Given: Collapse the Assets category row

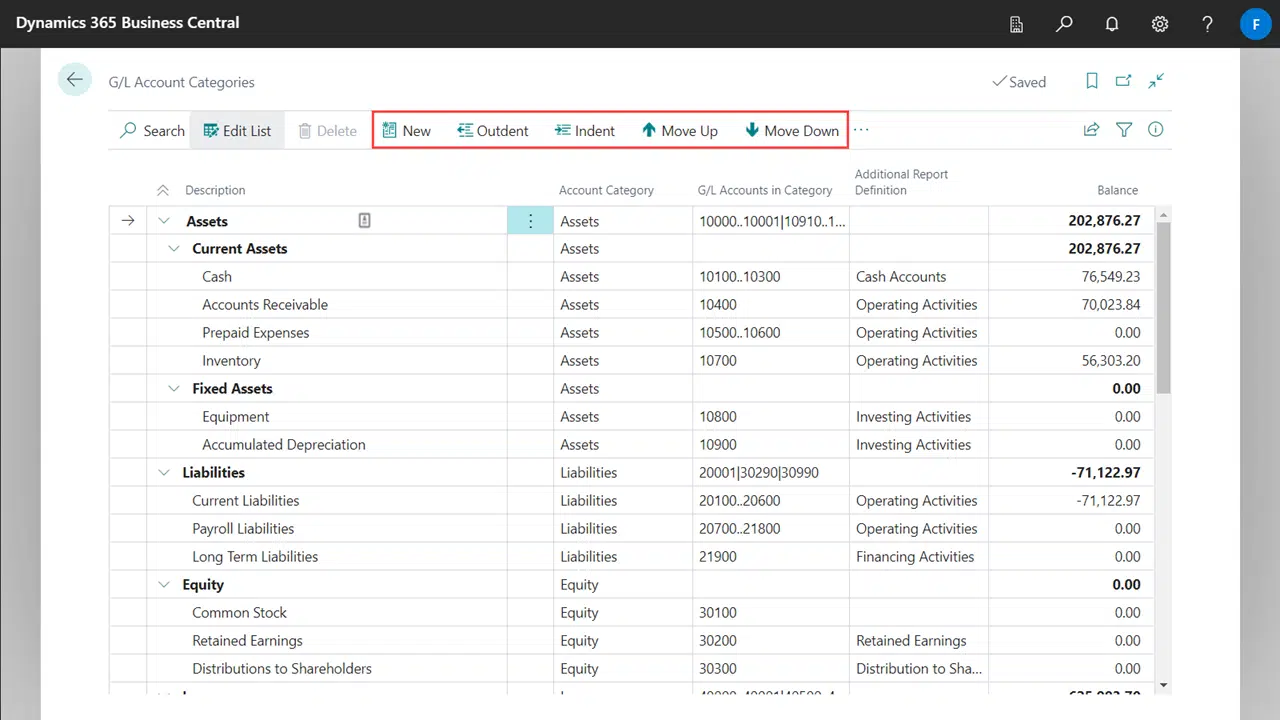Looking at the screenshot, I should (164, 221).
